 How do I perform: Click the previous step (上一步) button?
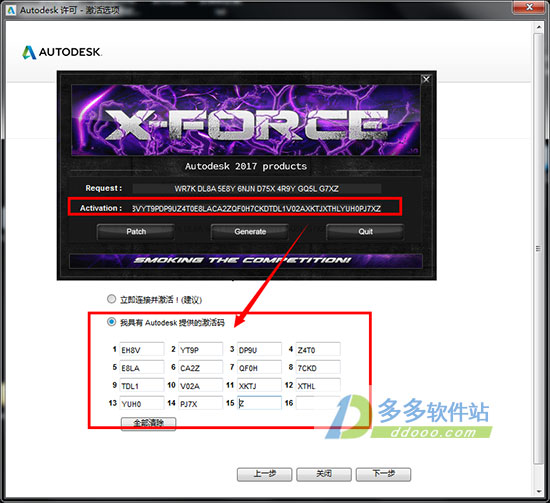tap(264, 474)
